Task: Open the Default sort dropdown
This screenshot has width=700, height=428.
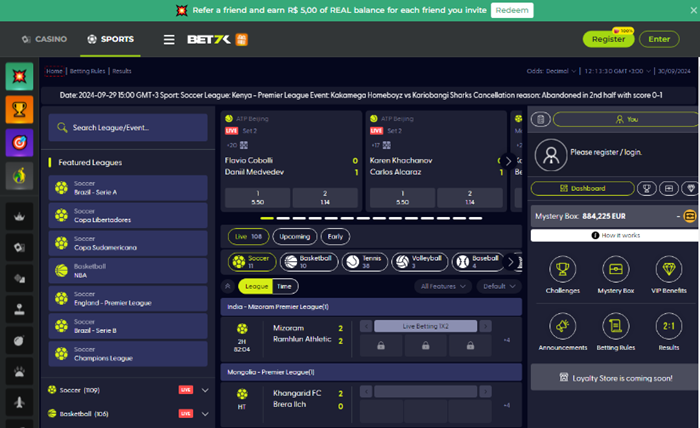Action: tap(499, 286)
